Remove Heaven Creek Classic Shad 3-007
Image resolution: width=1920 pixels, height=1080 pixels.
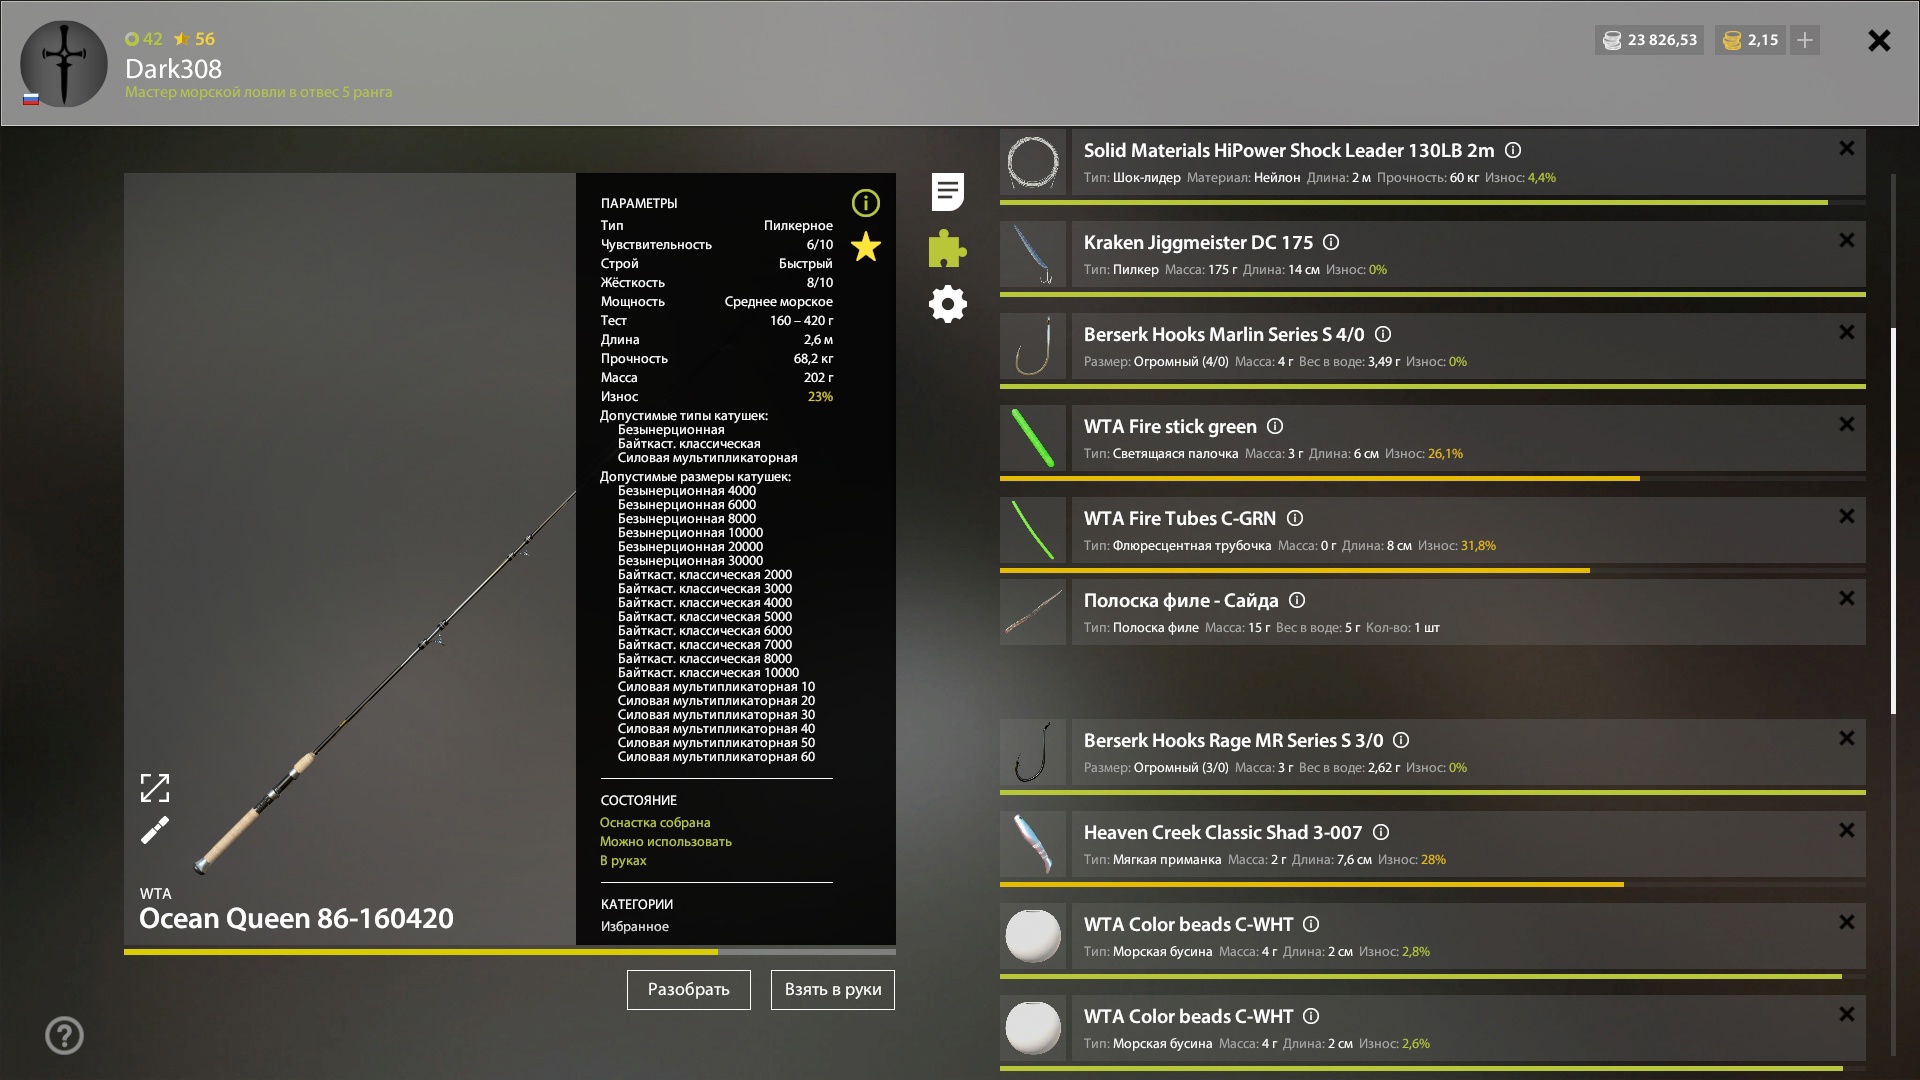click(1847, 830)
